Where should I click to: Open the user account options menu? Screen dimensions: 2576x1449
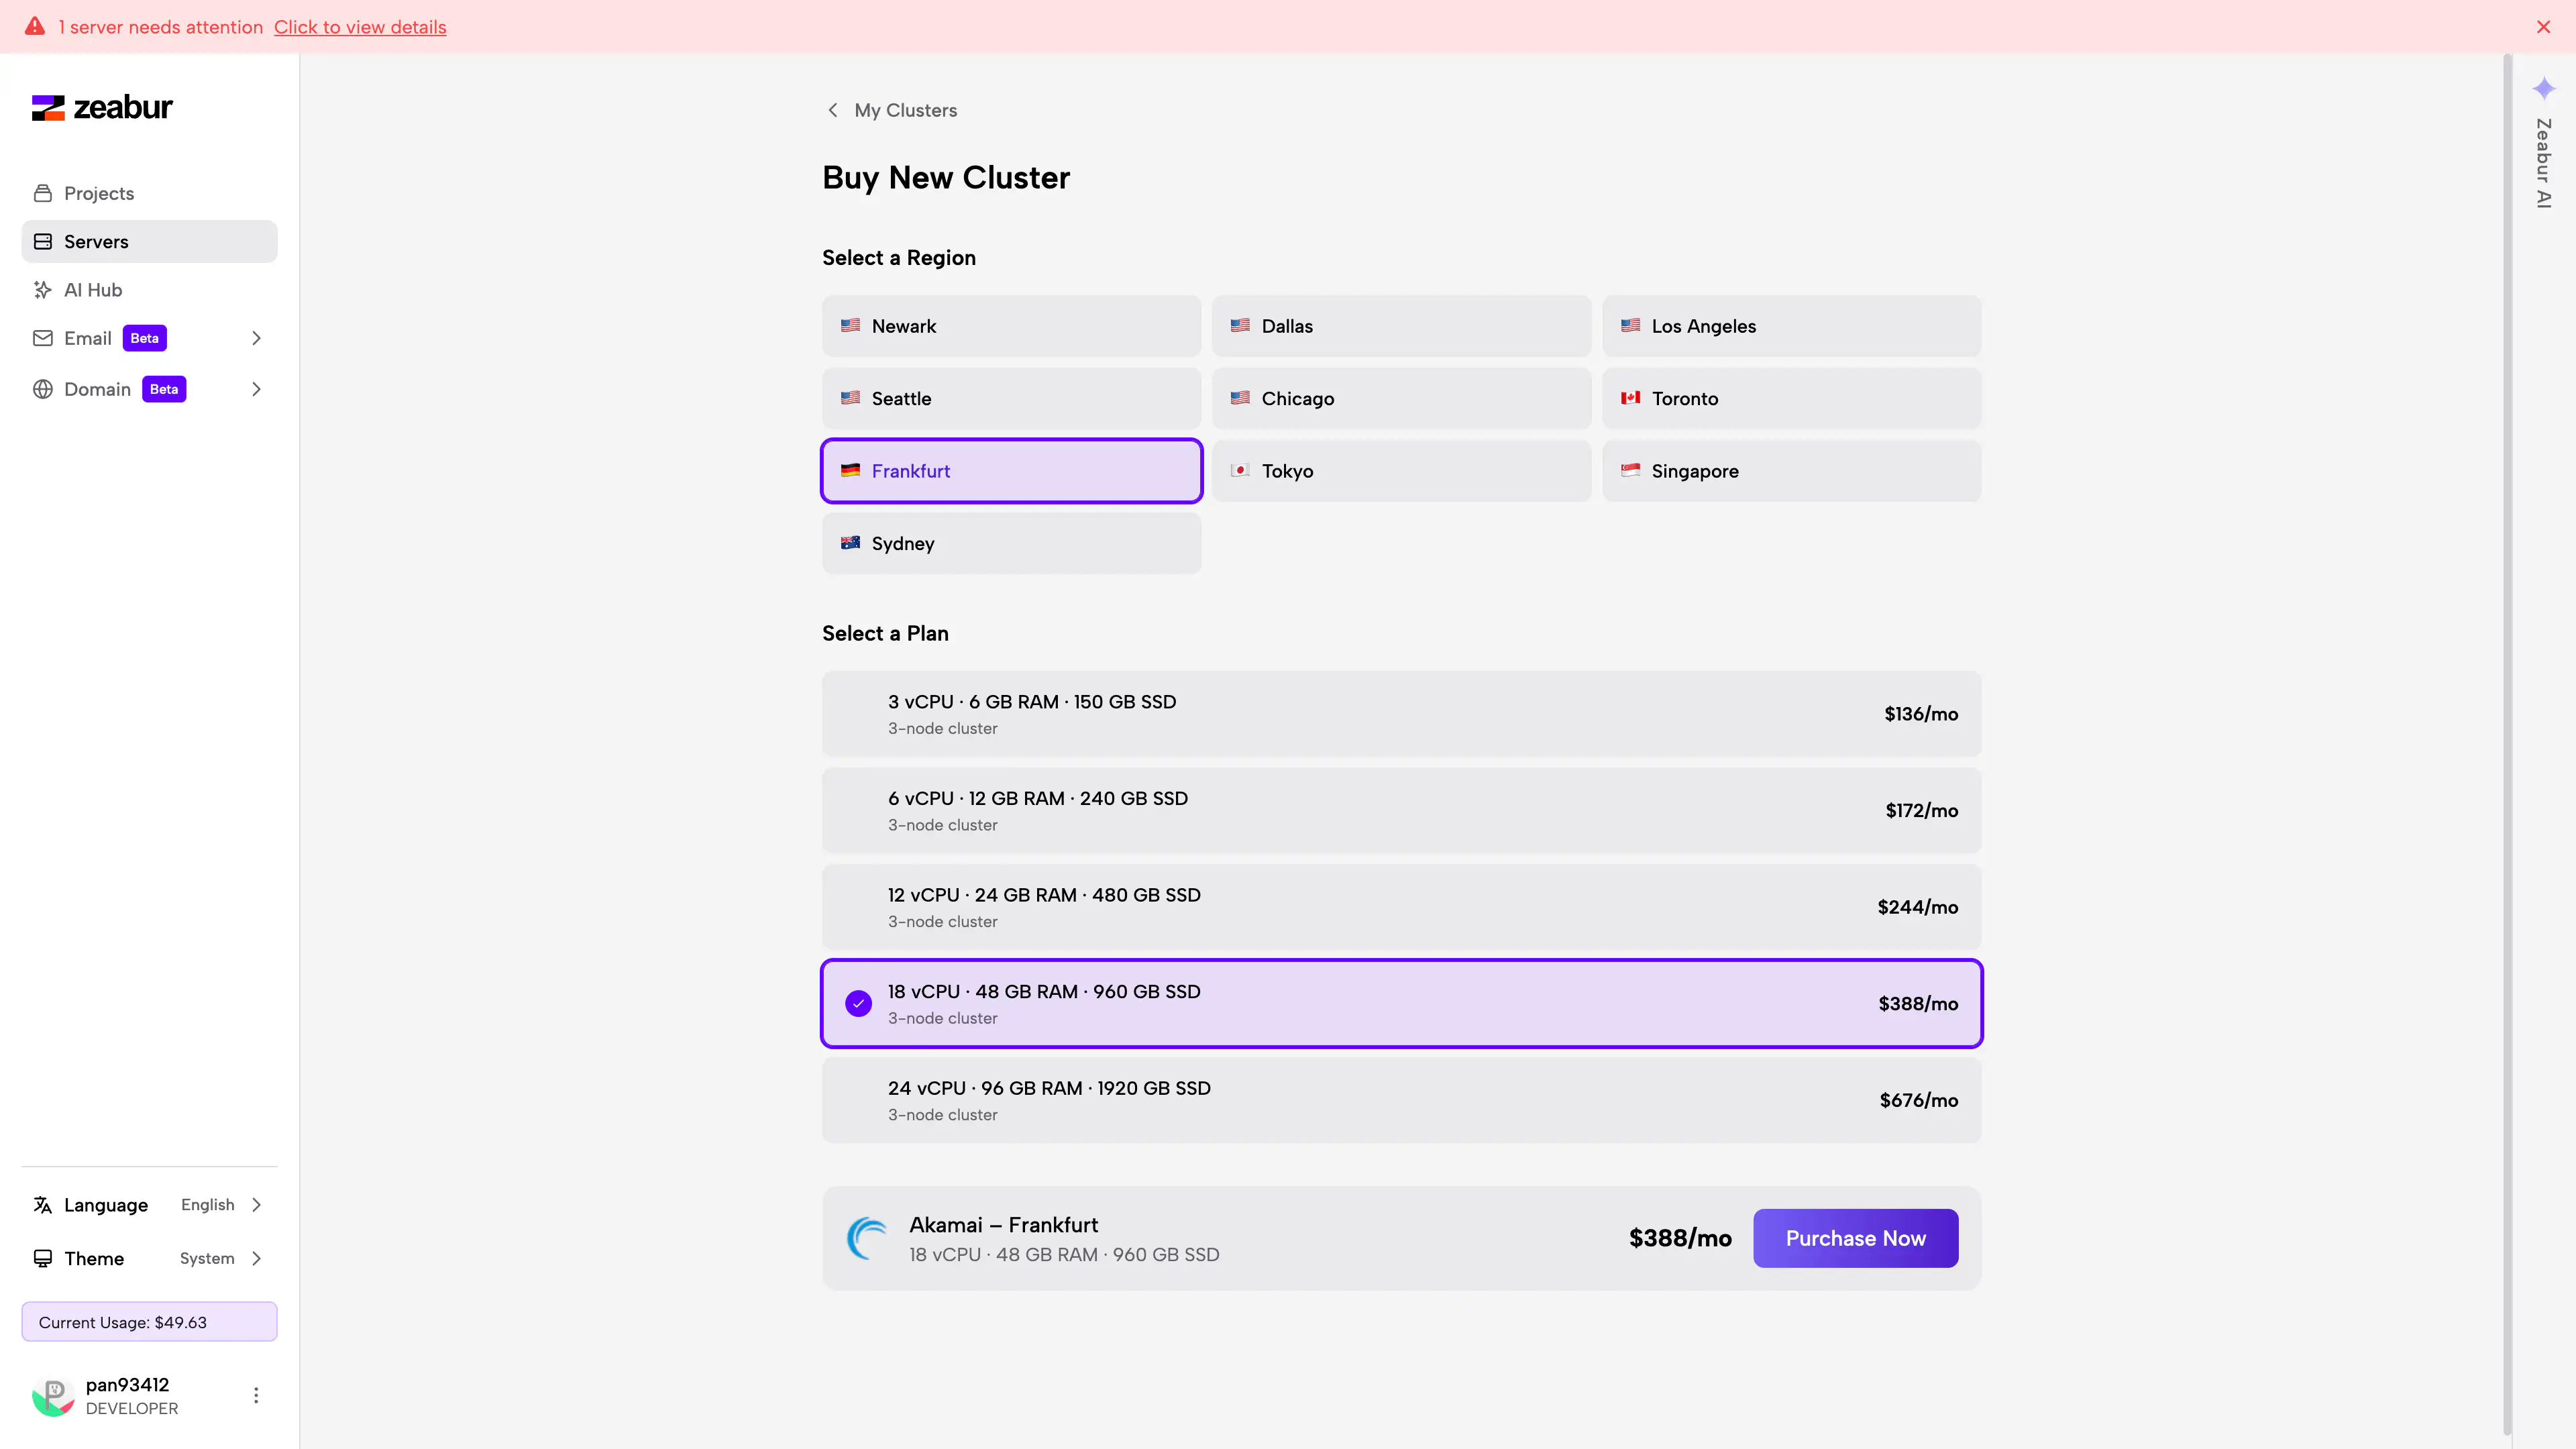tap(256, 1395)
